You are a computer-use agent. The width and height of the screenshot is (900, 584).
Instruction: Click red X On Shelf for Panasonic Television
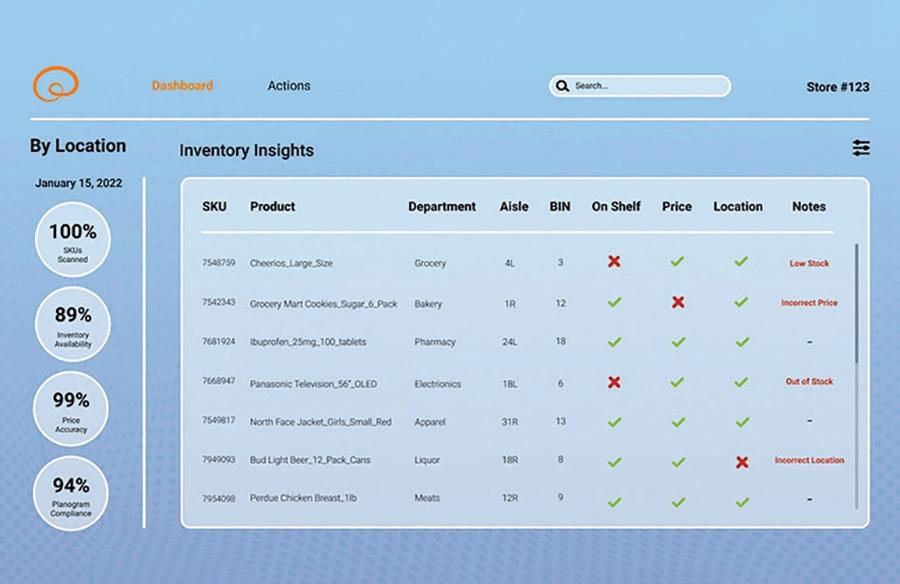click(614, 382)
